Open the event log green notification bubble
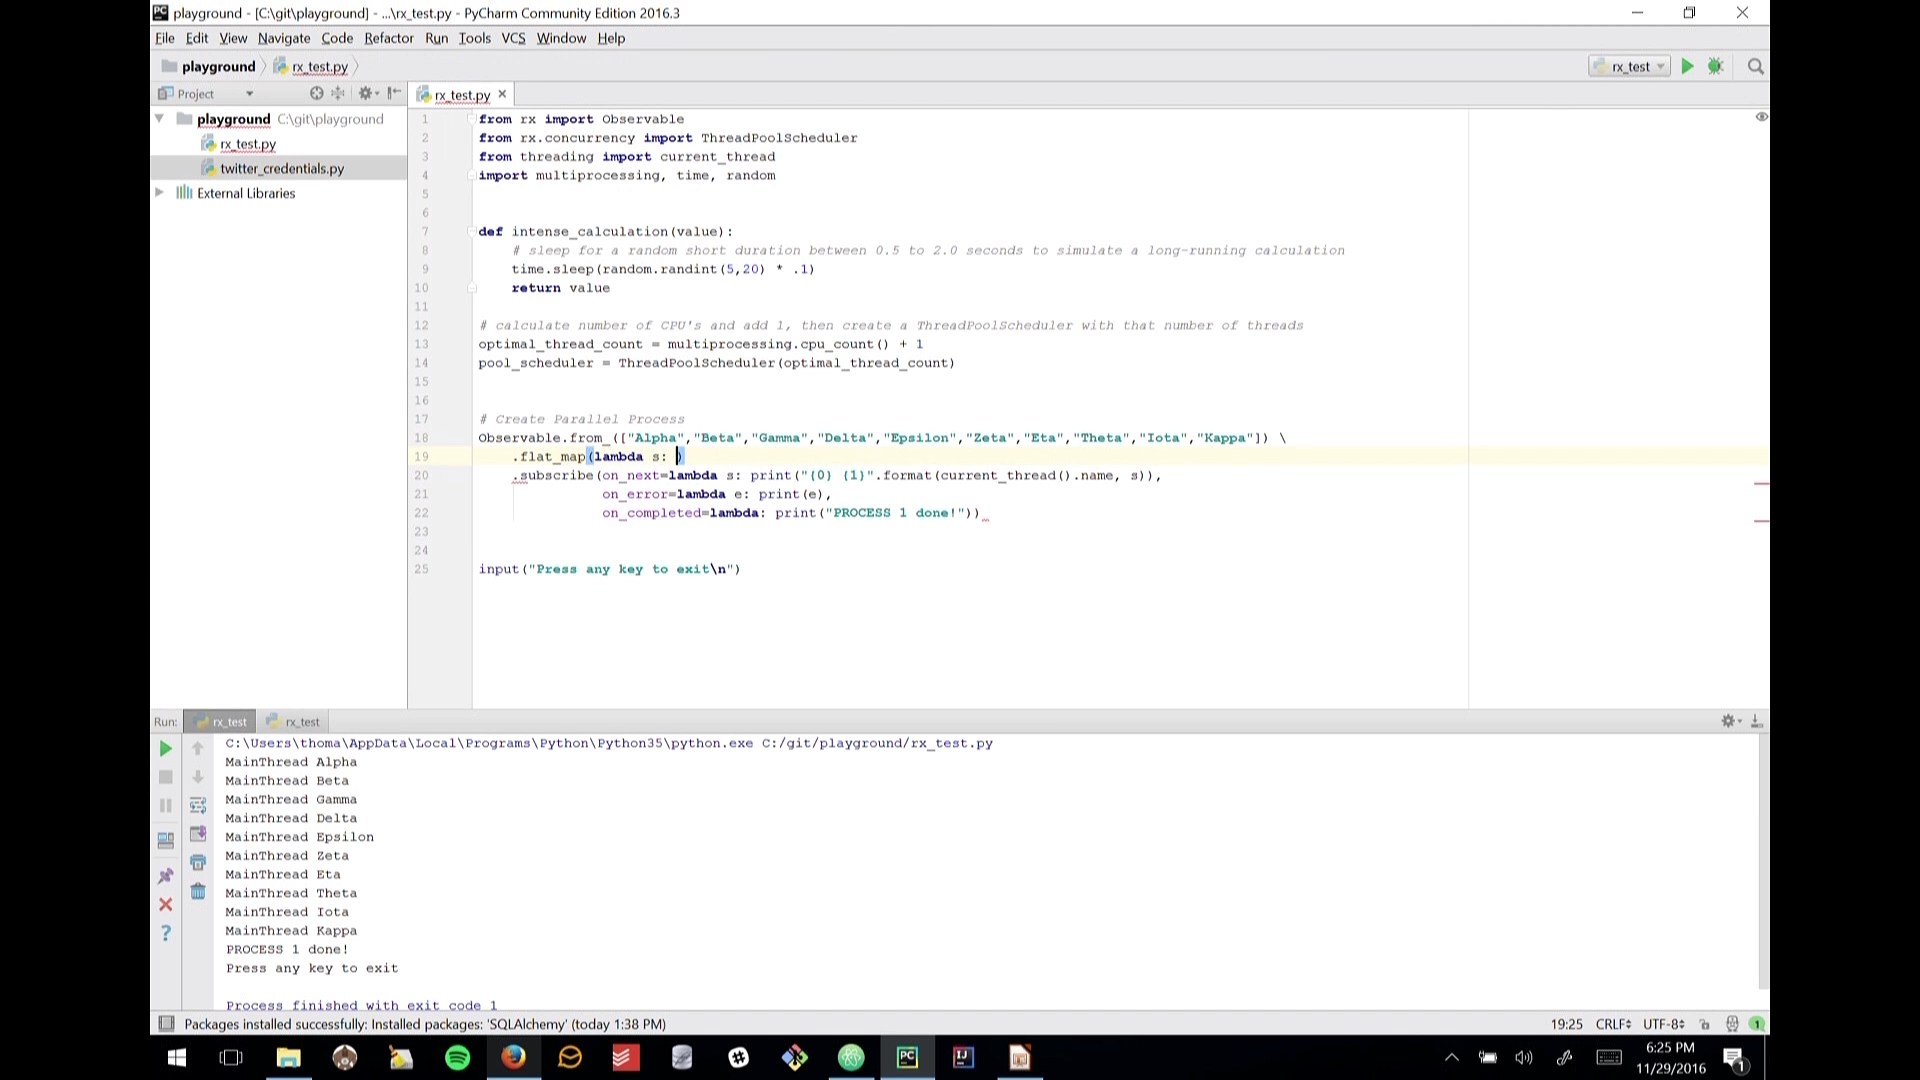The width and height of the screenshot is (1920, 1080). [1757, 1024]
